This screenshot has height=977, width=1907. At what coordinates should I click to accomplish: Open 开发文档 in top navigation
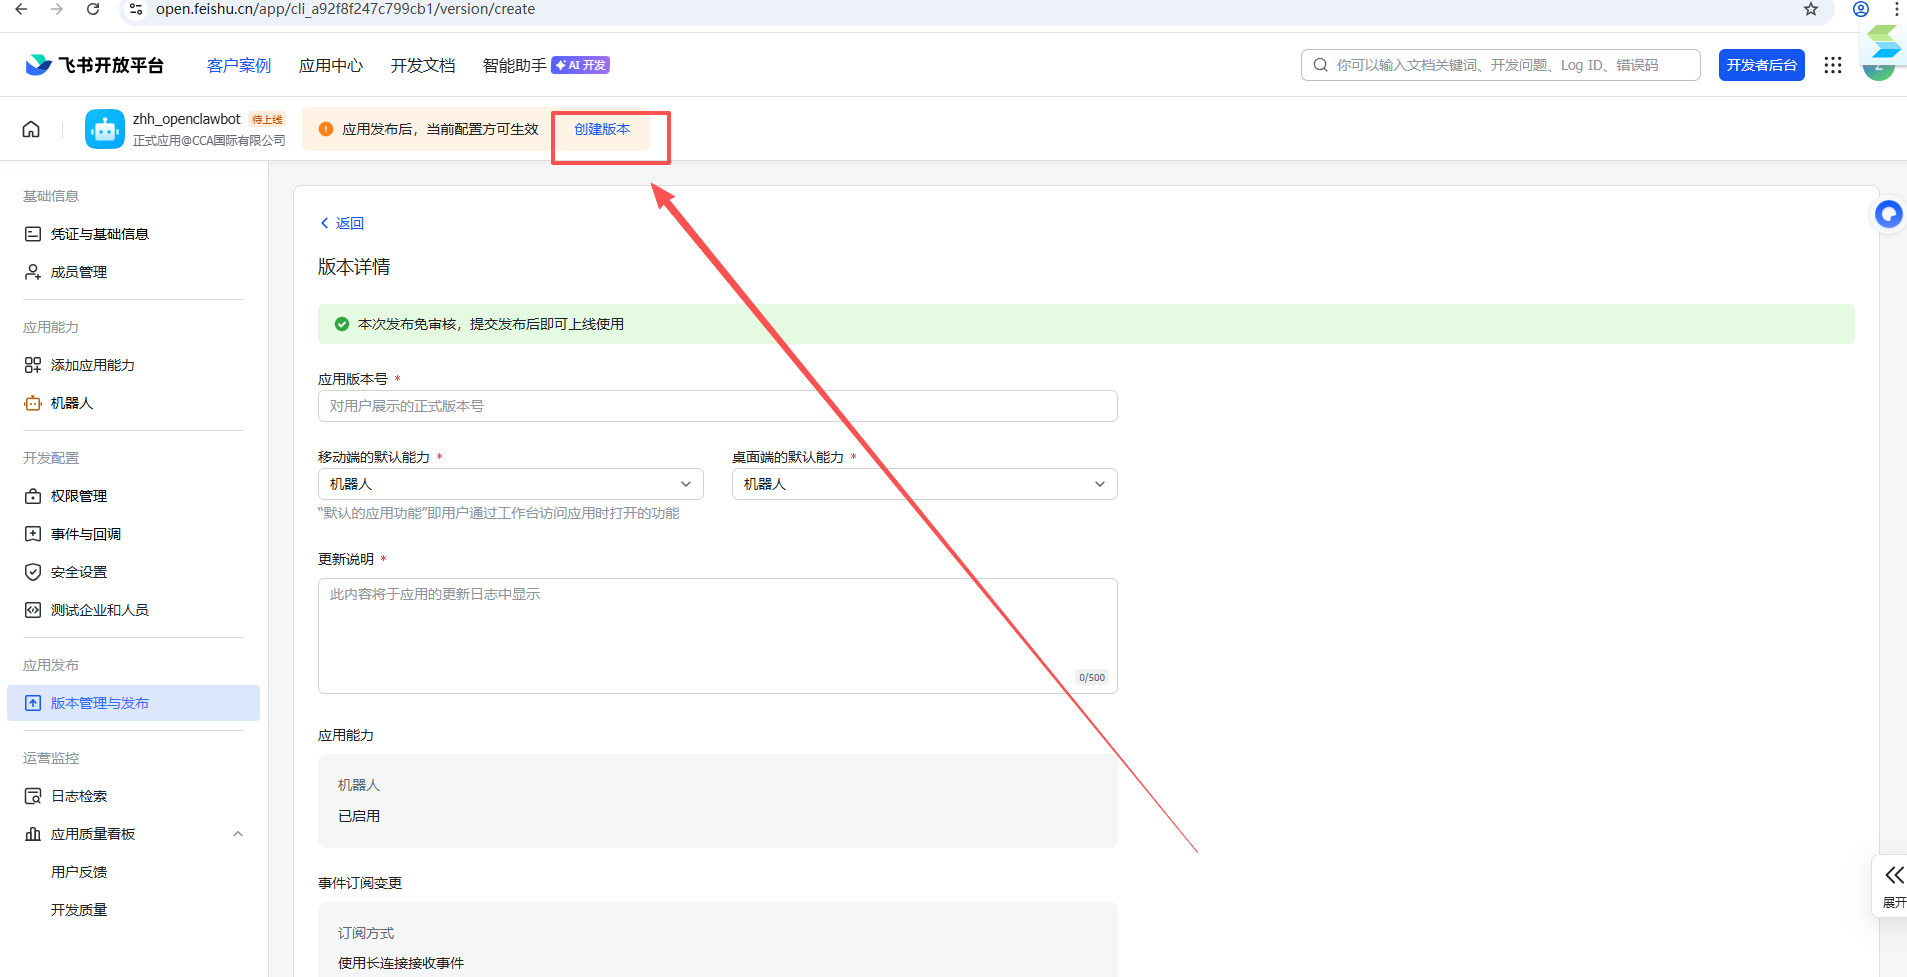[423, 65]
